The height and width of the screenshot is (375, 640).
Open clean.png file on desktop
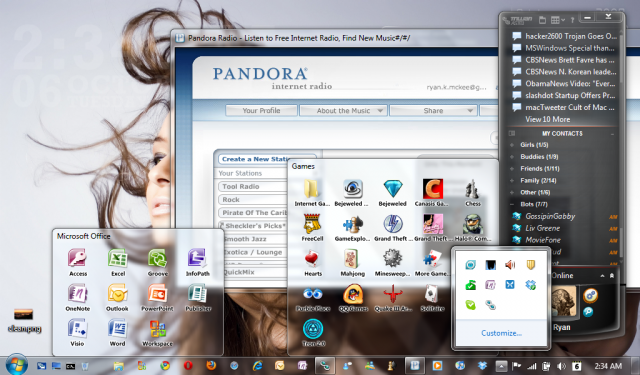point(24,320)
